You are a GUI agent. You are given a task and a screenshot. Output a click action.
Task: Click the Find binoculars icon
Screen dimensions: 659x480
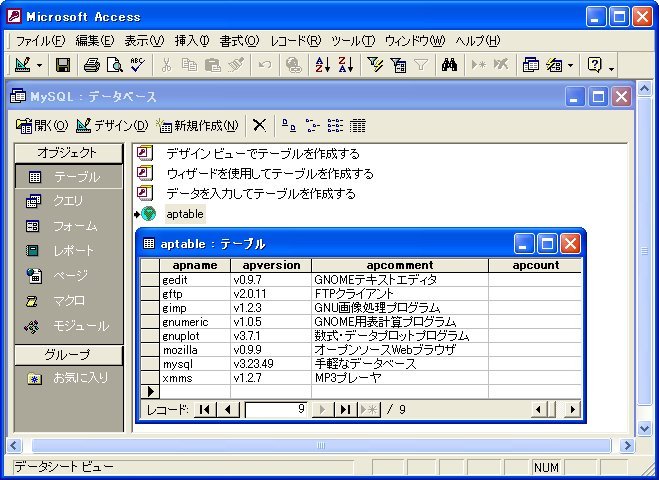click(x=449, y=65)
